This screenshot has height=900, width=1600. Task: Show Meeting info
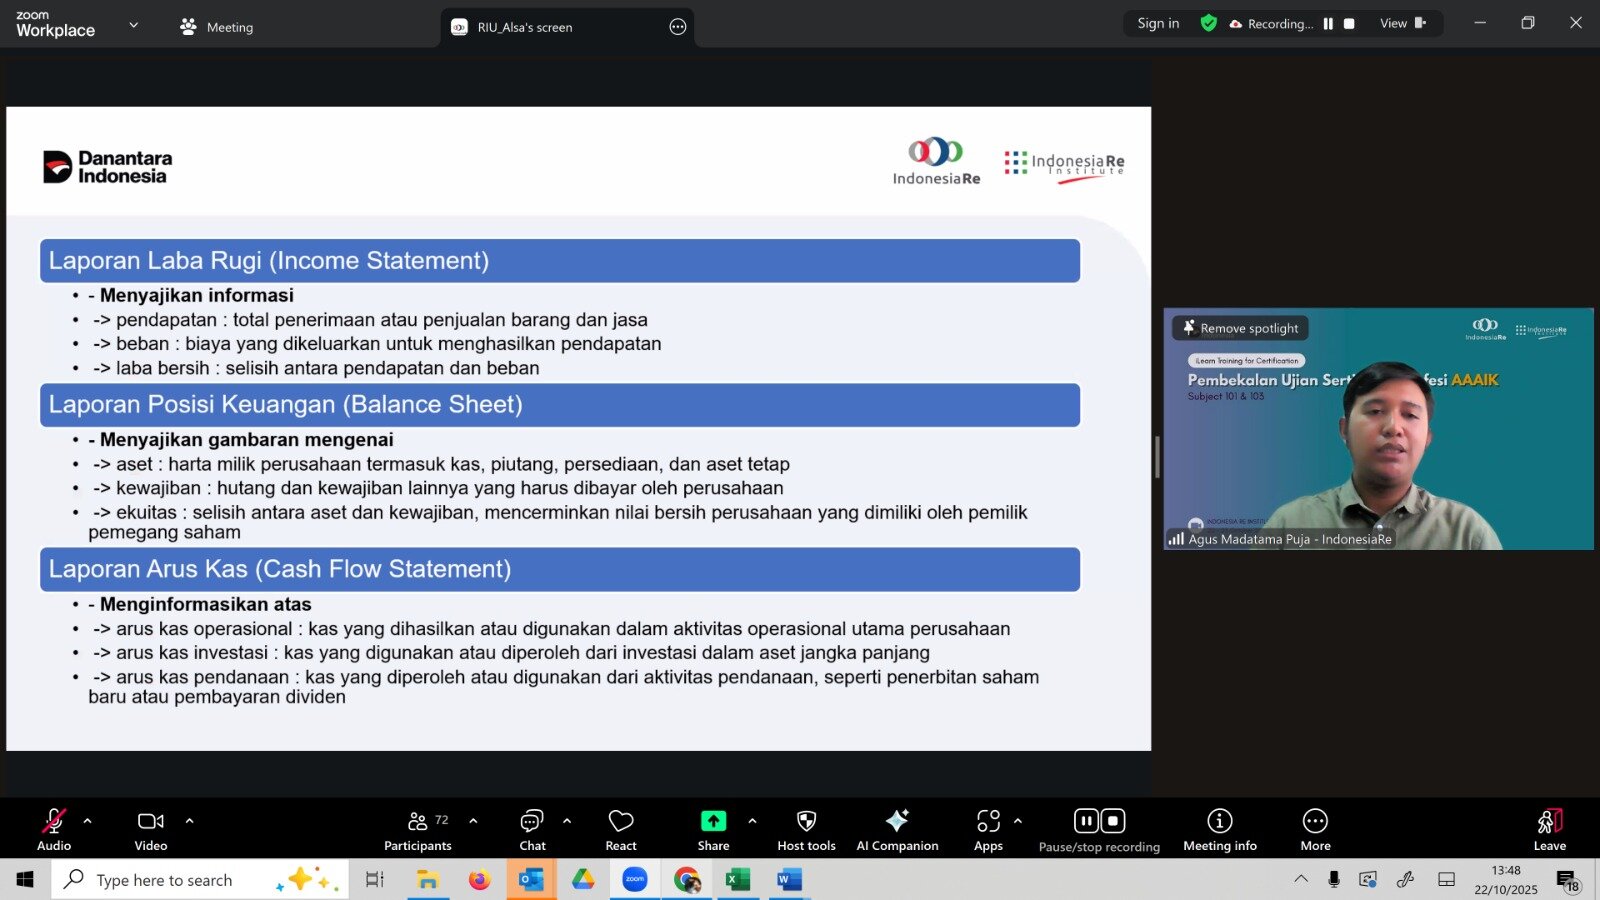1219,829
